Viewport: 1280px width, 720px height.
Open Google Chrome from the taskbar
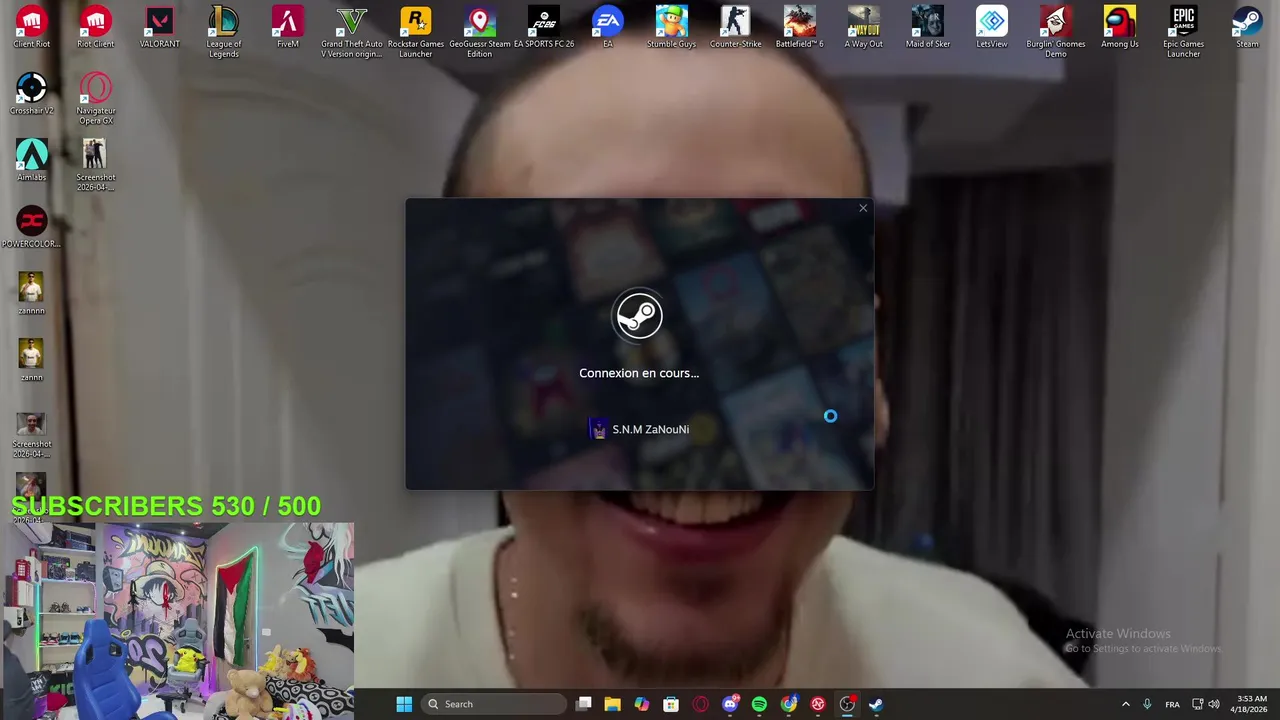pos(789,704)
